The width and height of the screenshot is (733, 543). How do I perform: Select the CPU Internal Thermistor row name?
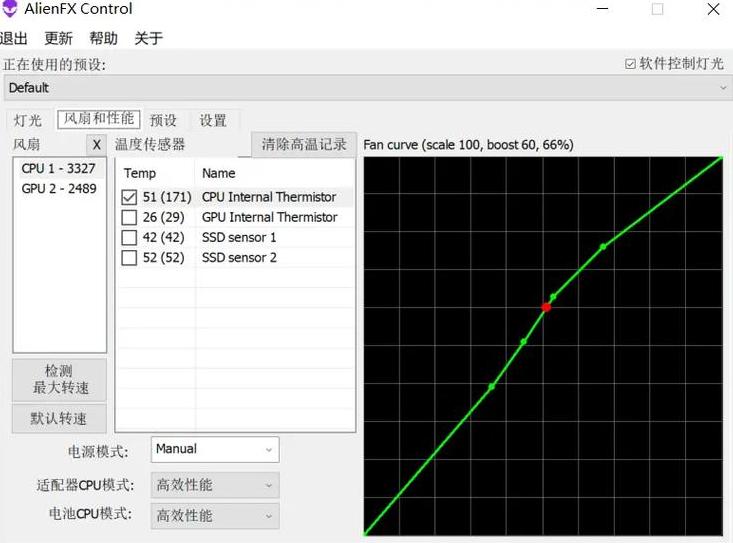tap(269, 197)
